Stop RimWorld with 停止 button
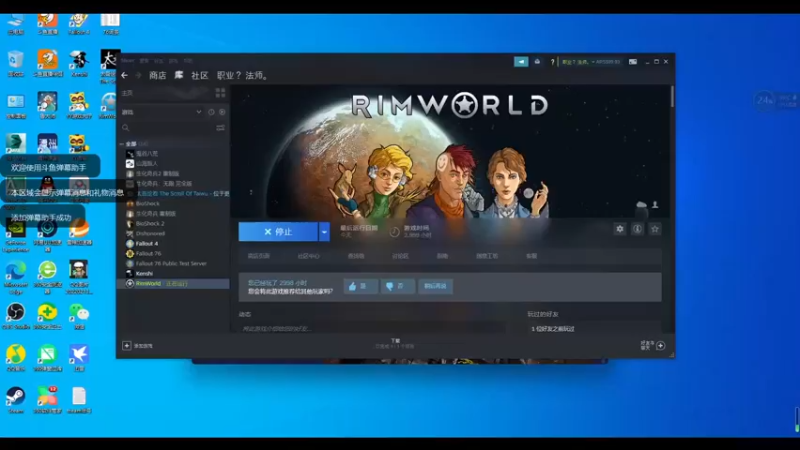 pos(278,232)
